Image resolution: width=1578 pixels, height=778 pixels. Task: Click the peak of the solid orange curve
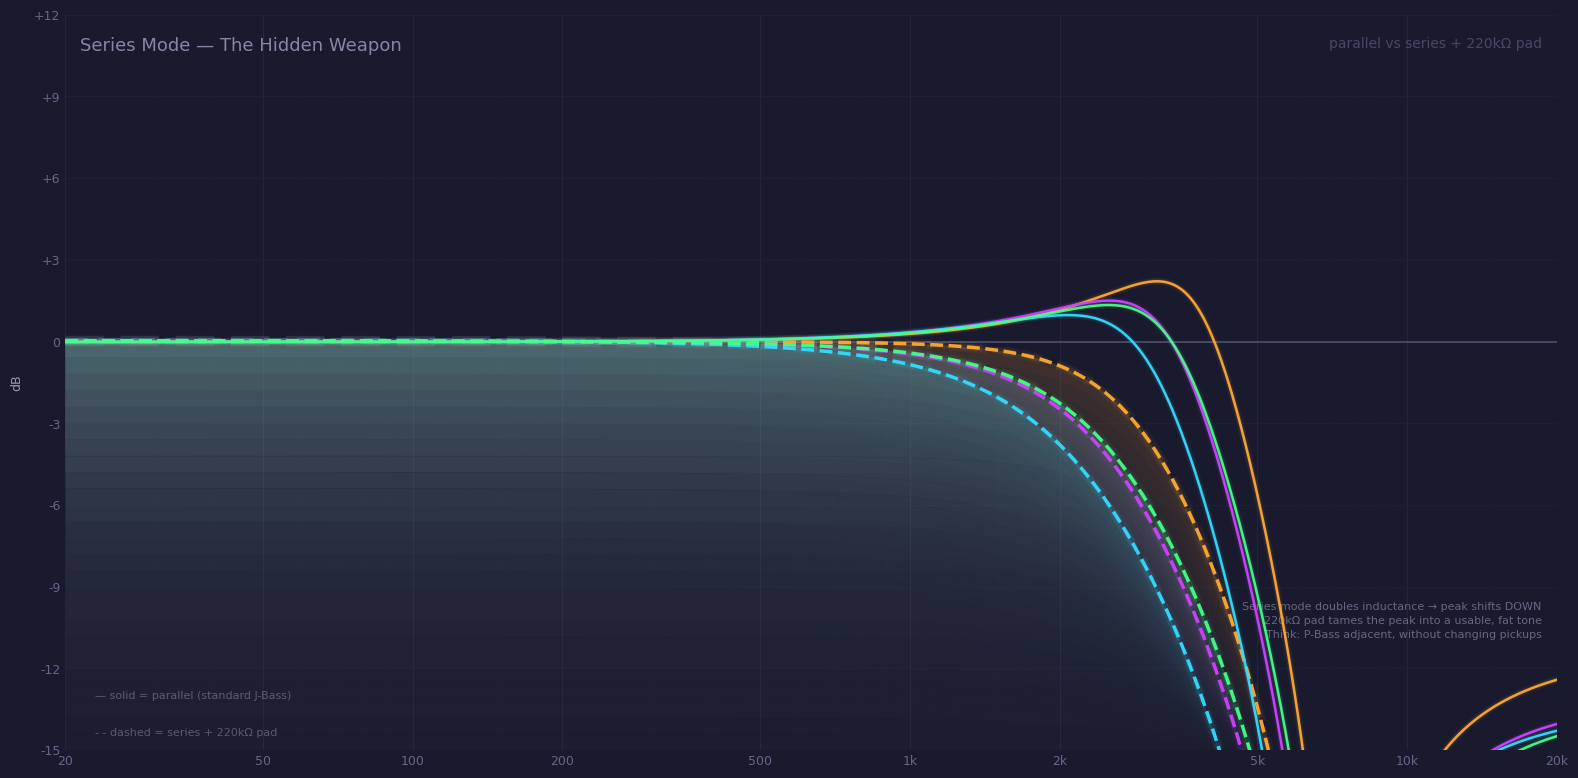[1157, 281]
